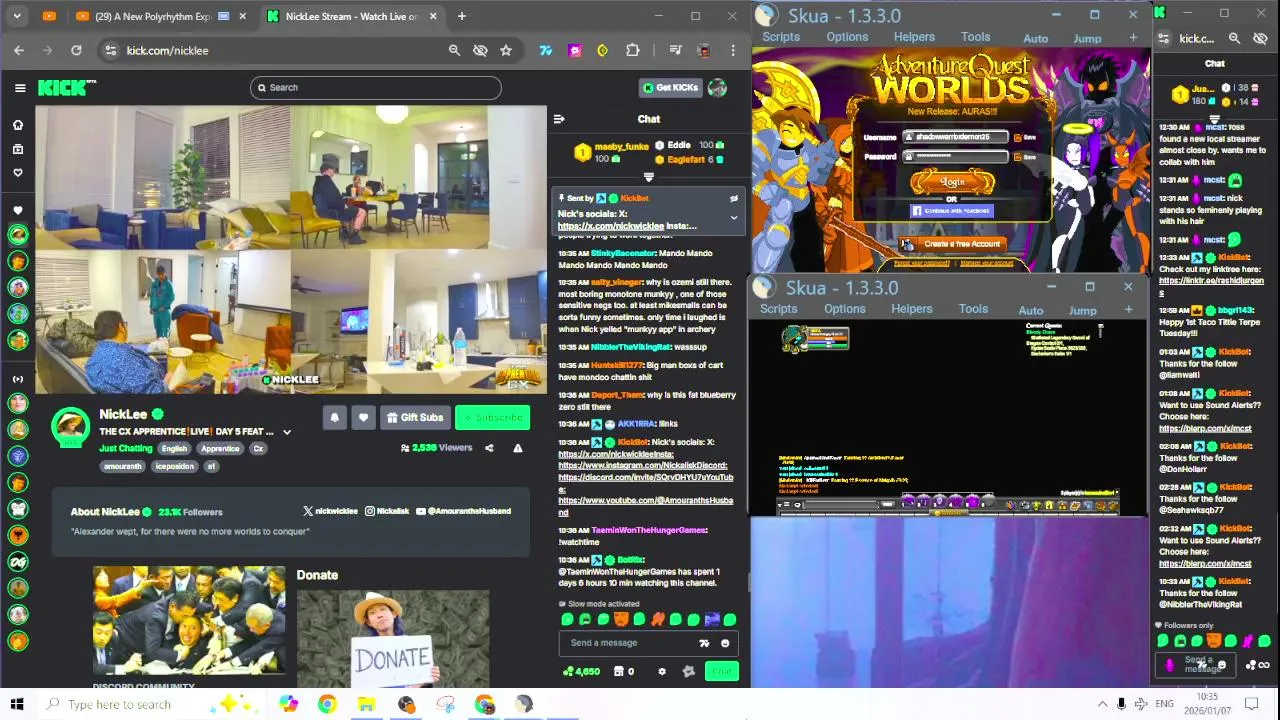Open the Chrome three-dot menu
The width and height of the screenshot is (1280, 720).
tap(732, 50)
